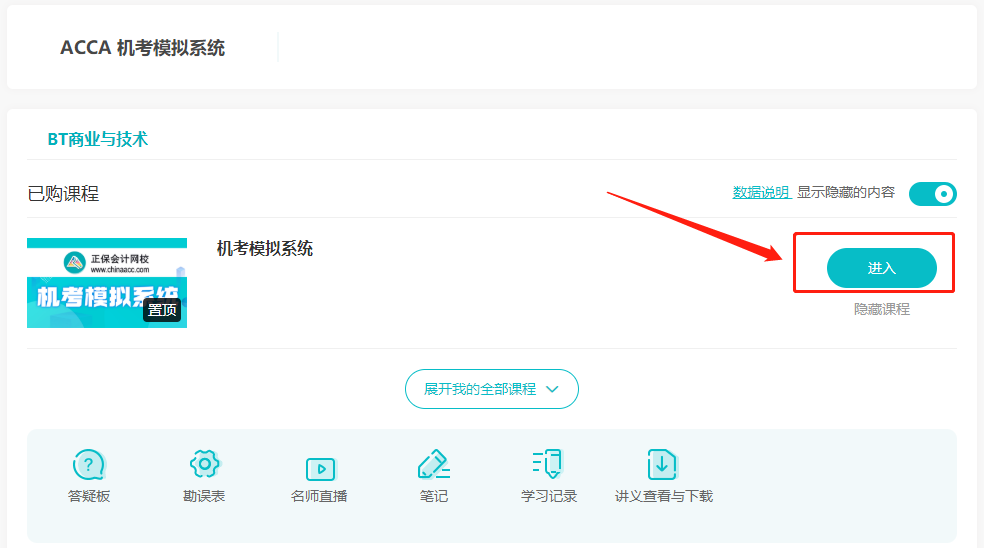Click the 机考模拟系统 course thumbnail

[x=107, y=283]
